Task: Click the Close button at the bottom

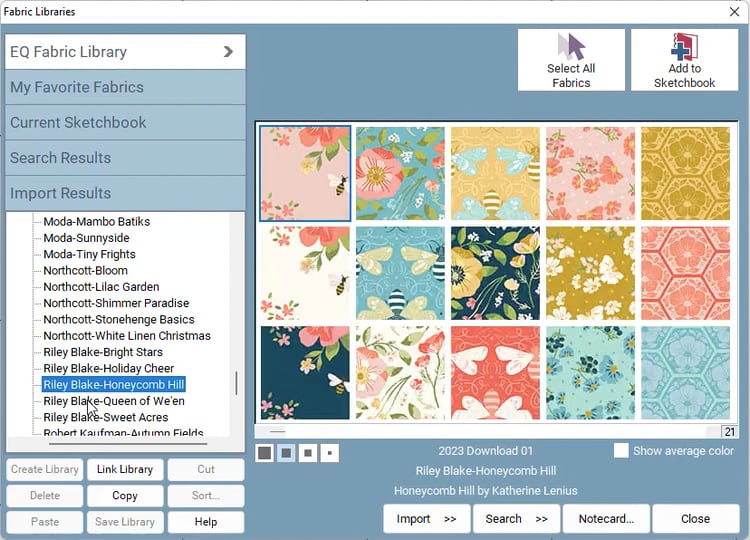Action: coord(695,518)
